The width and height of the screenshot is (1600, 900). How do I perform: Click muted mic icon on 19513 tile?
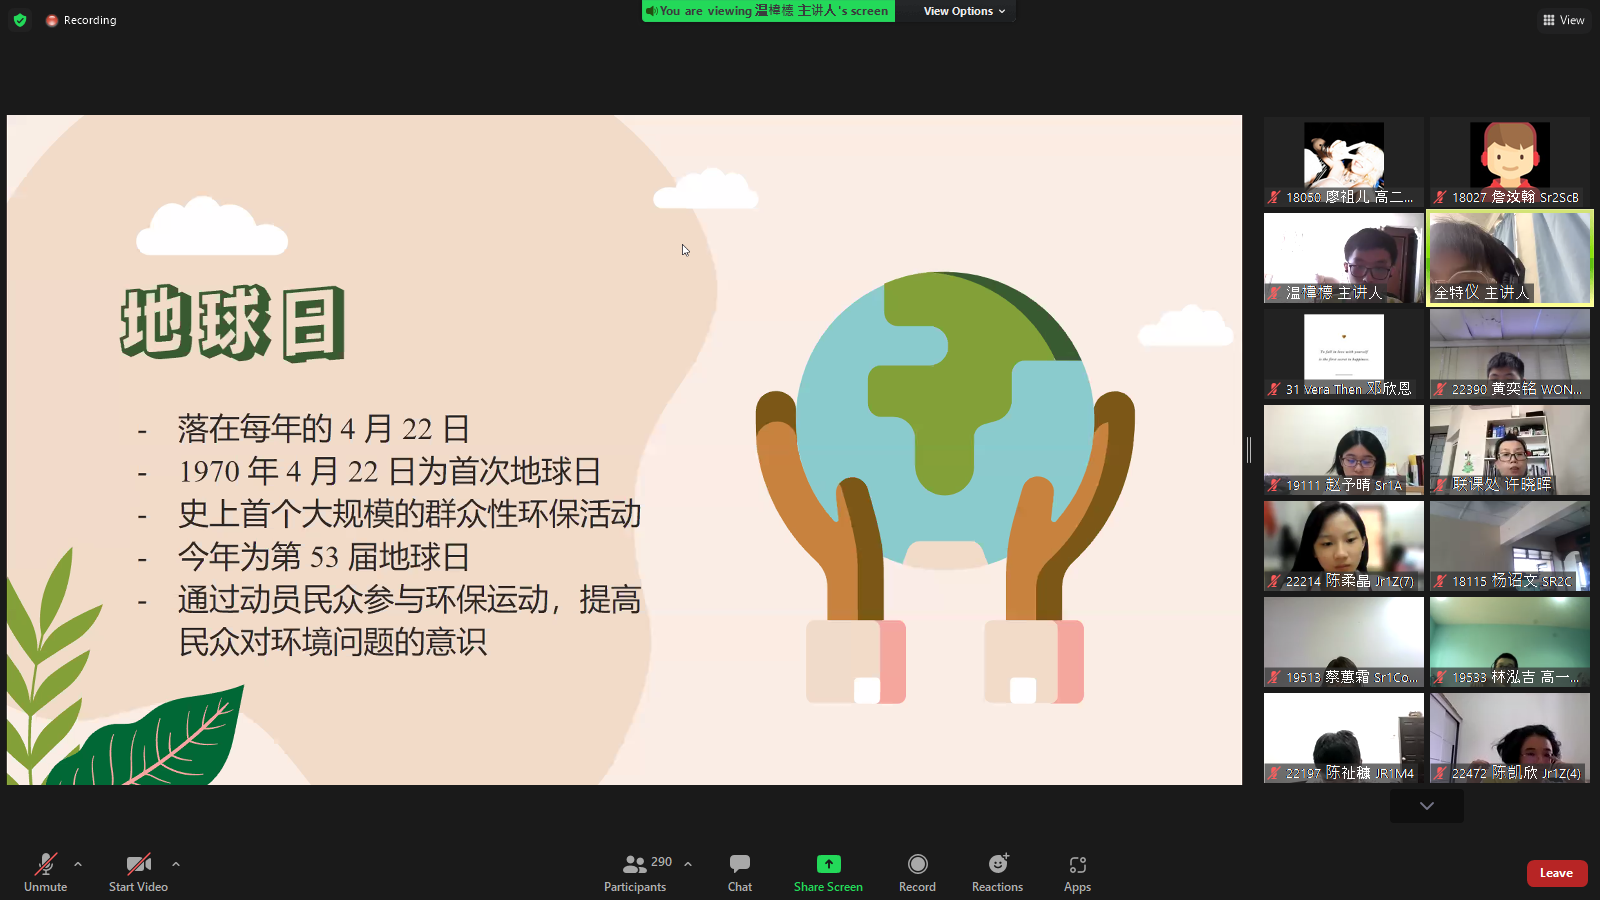1274,677
